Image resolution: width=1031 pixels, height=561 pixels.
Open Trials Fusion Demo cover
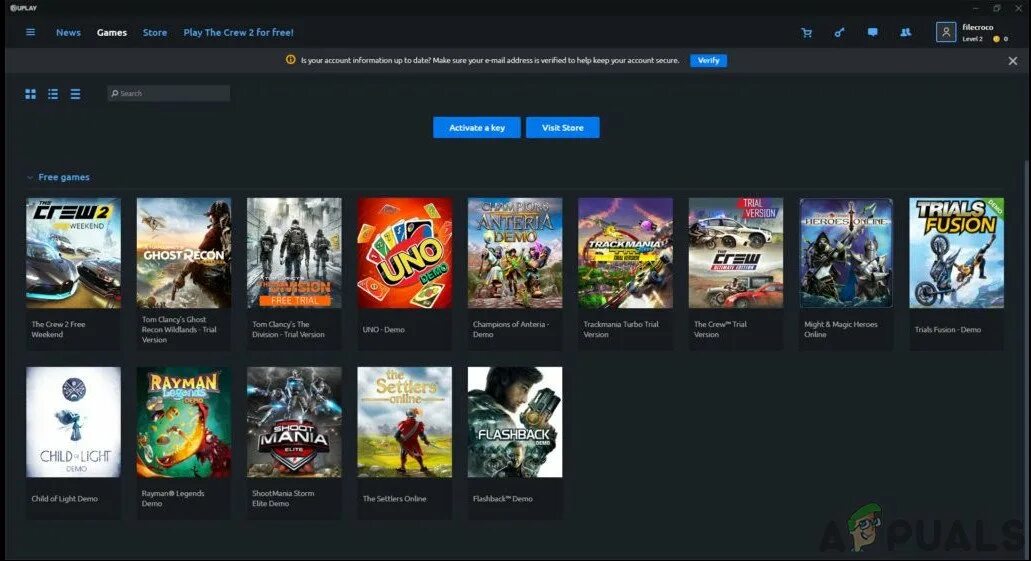click(x=957, y=253)
